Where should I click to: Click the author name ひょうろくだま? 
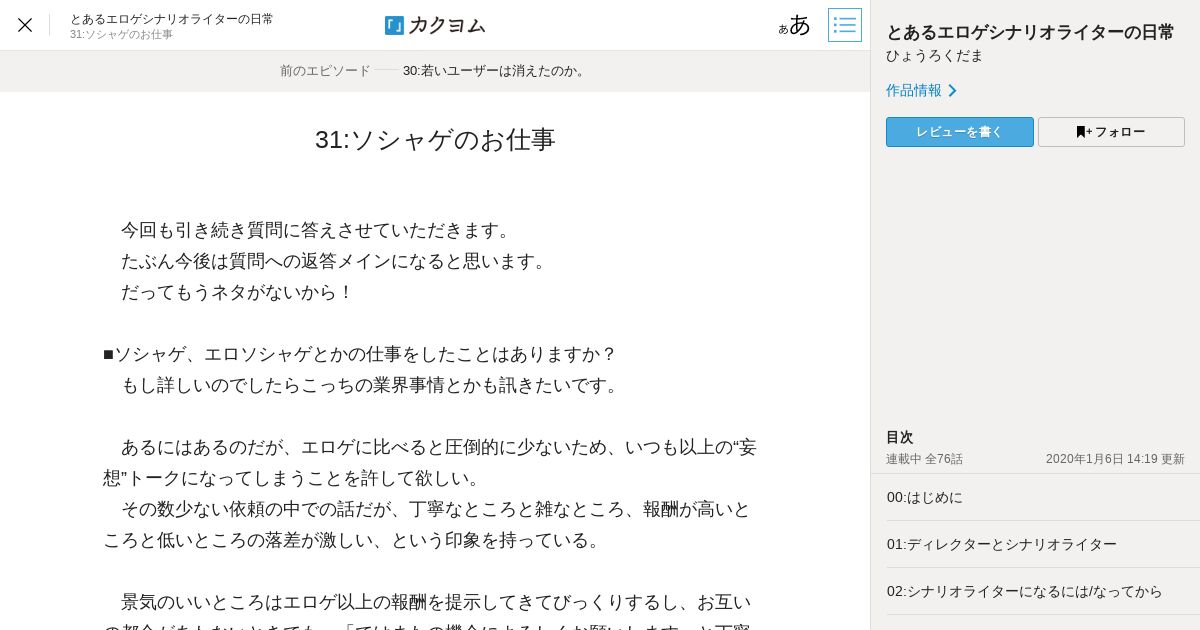(x=935, y=55)
